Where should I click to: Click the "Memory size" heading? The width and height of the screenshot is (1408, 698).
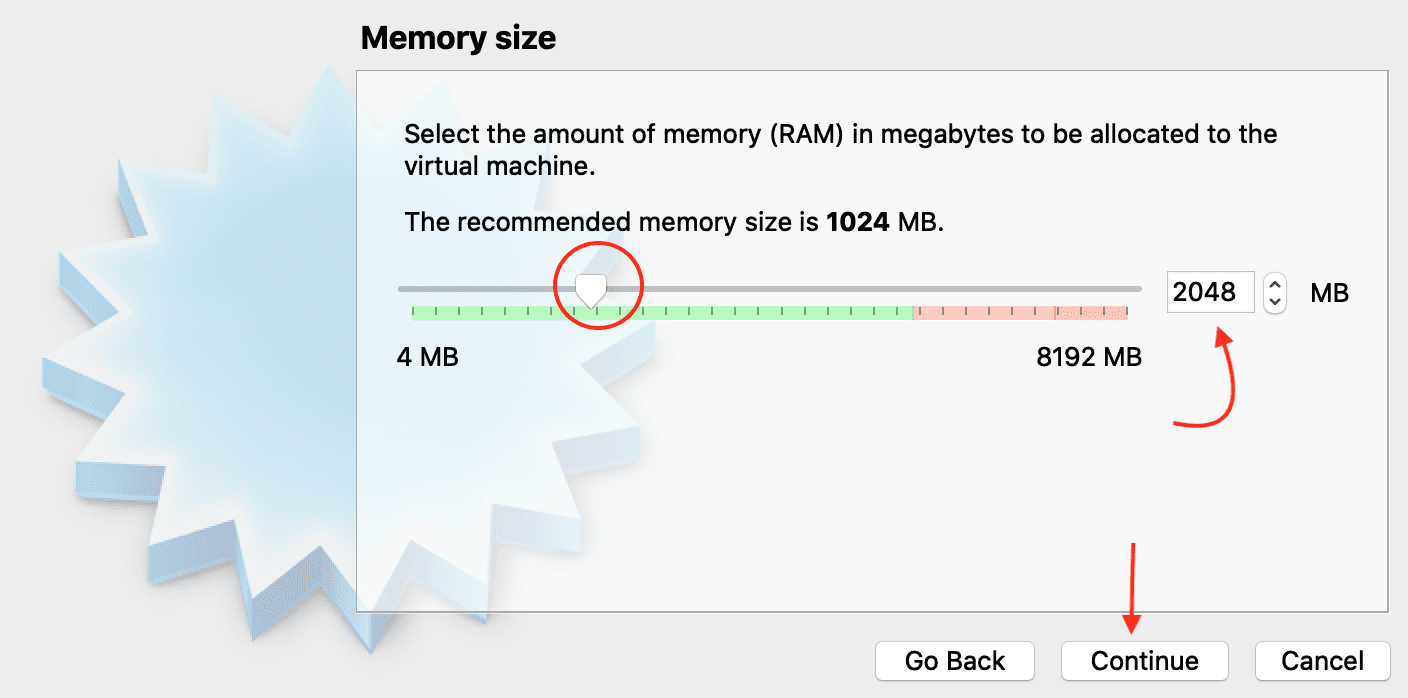click(458, 39)
